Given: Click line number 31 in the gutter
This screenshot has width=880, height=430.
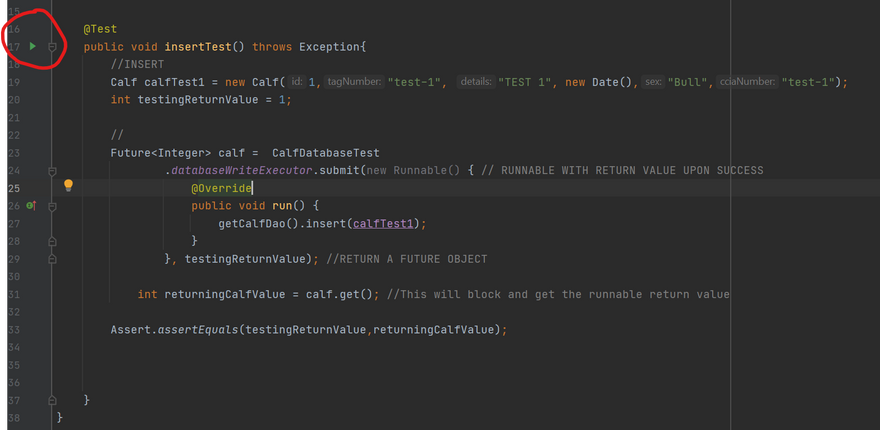Looking at the screenshot, I should tap(14, 294).
